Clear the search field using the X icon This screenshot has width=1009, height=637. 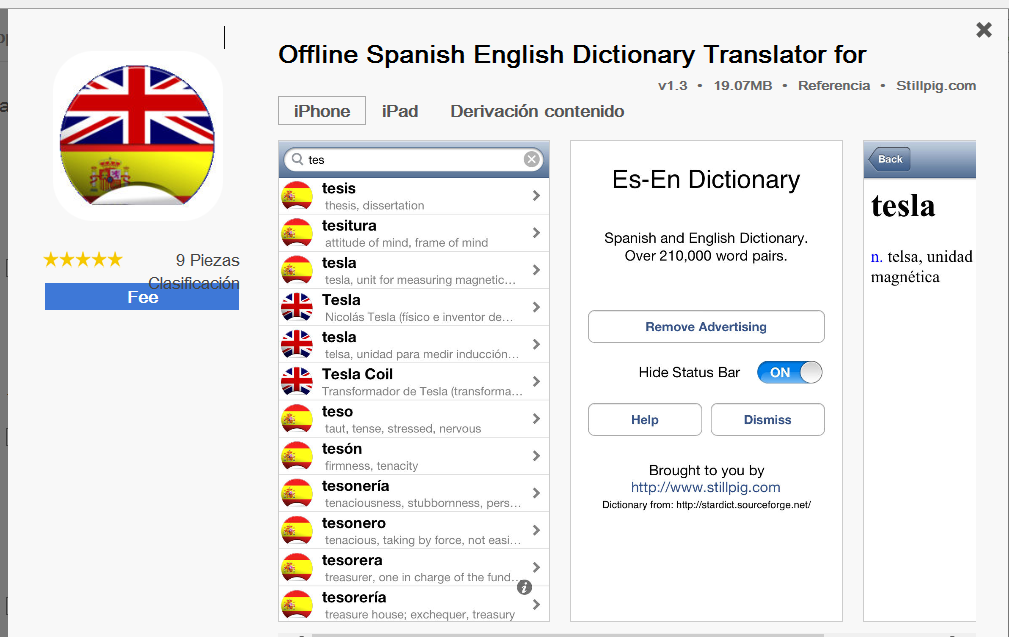(530, 158)
